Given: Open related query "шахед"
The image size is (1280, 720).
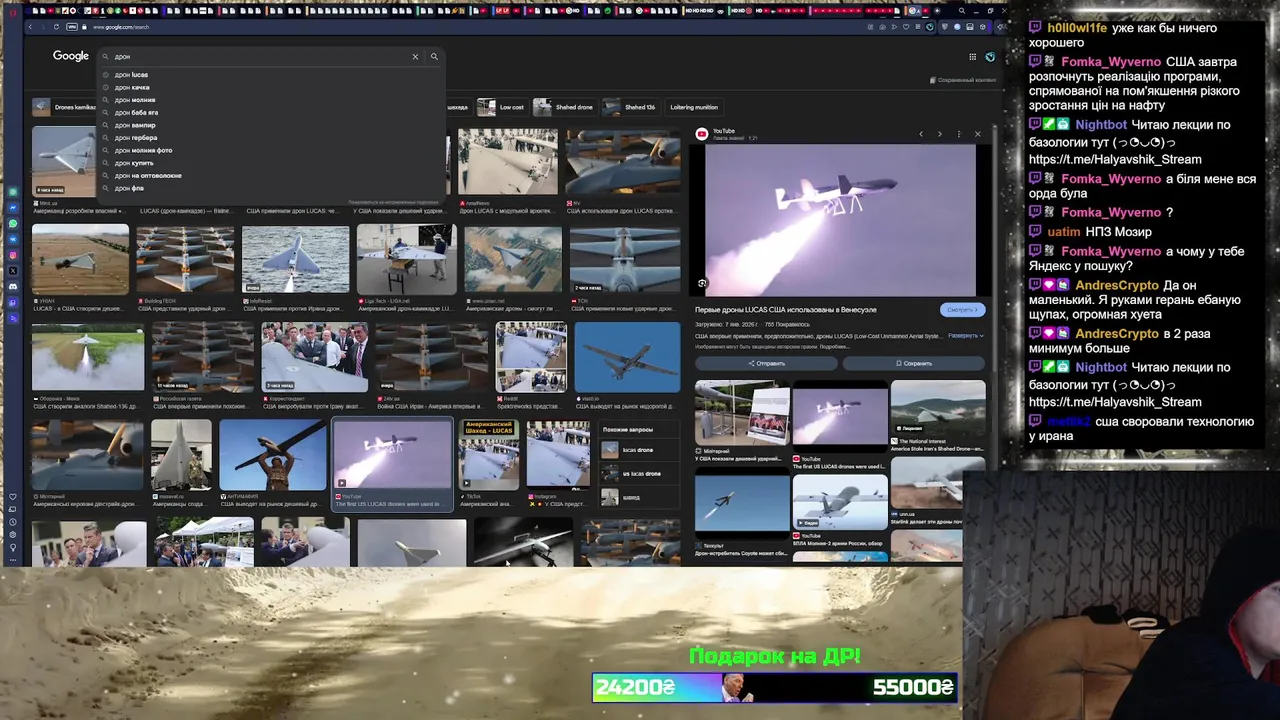Looking at the screenshot, I should [x=637, y=497].
